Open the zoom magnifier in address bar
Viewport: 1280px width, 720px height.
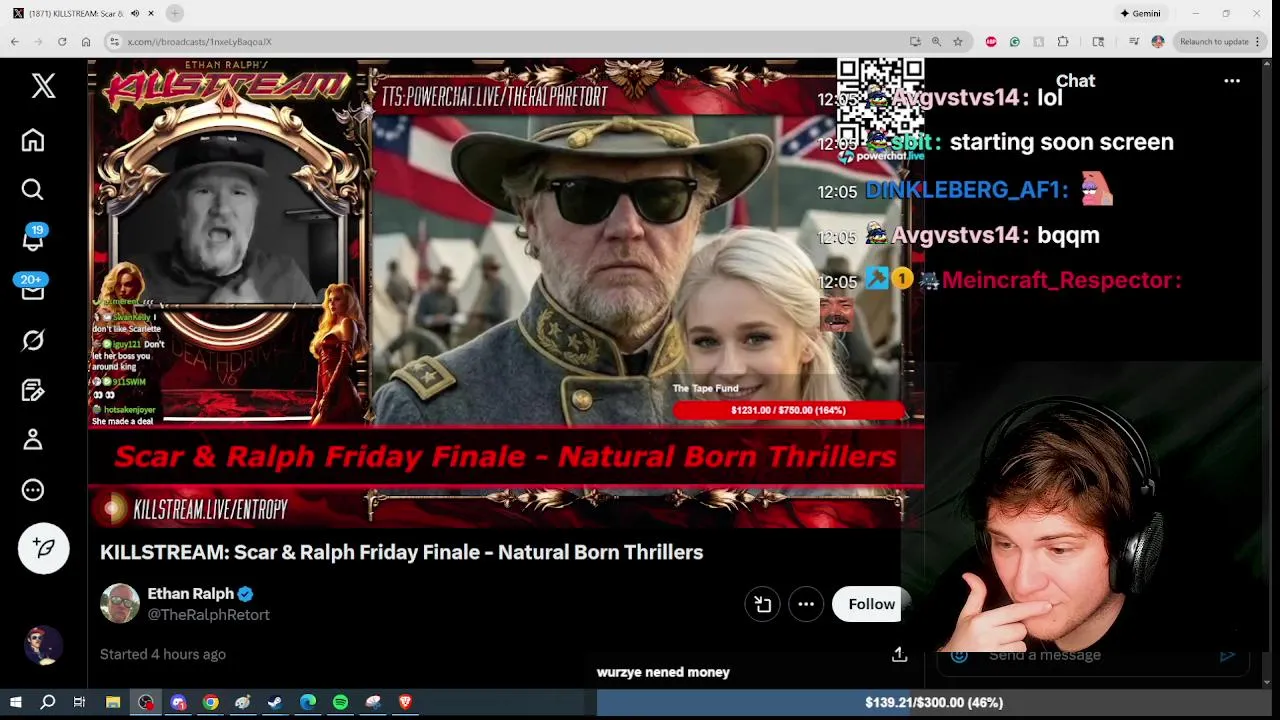936,42
